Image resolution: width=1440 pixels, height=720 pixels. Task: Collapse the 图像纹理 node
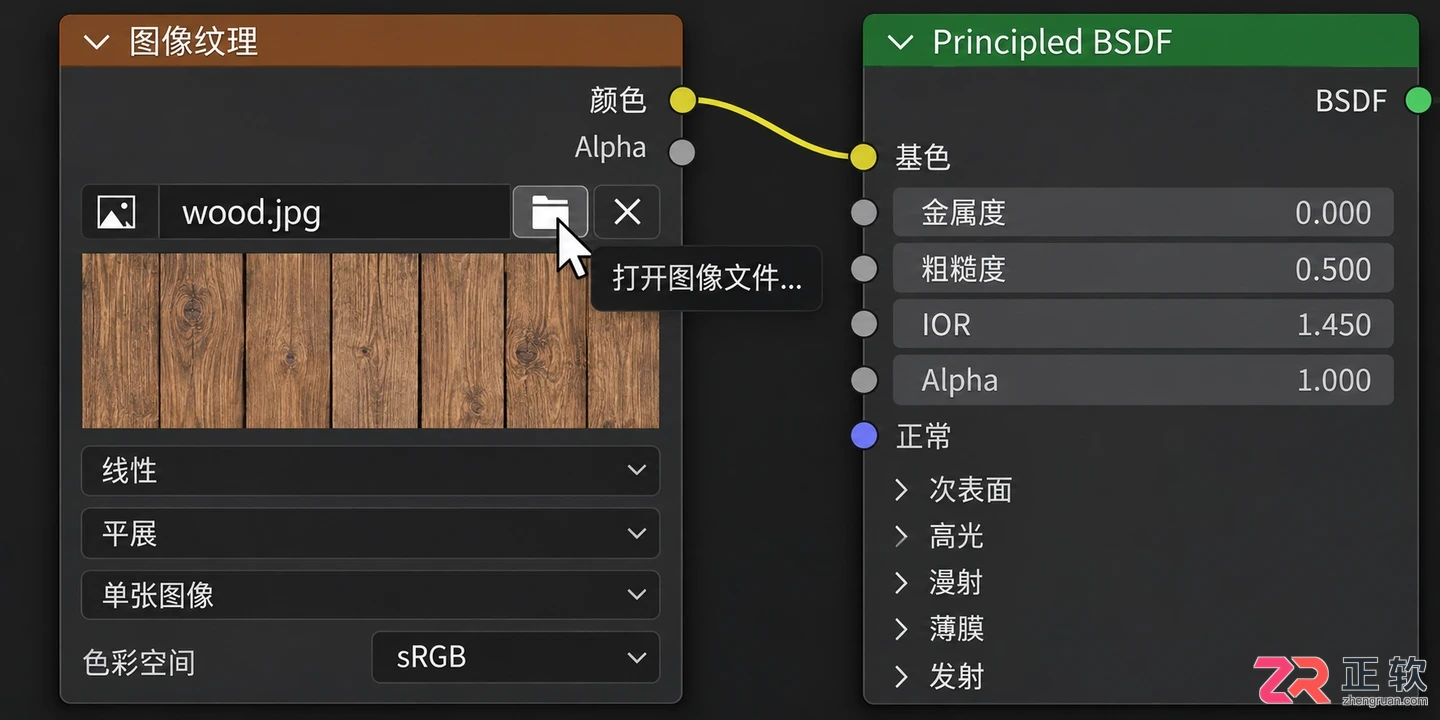pos(96,42)
